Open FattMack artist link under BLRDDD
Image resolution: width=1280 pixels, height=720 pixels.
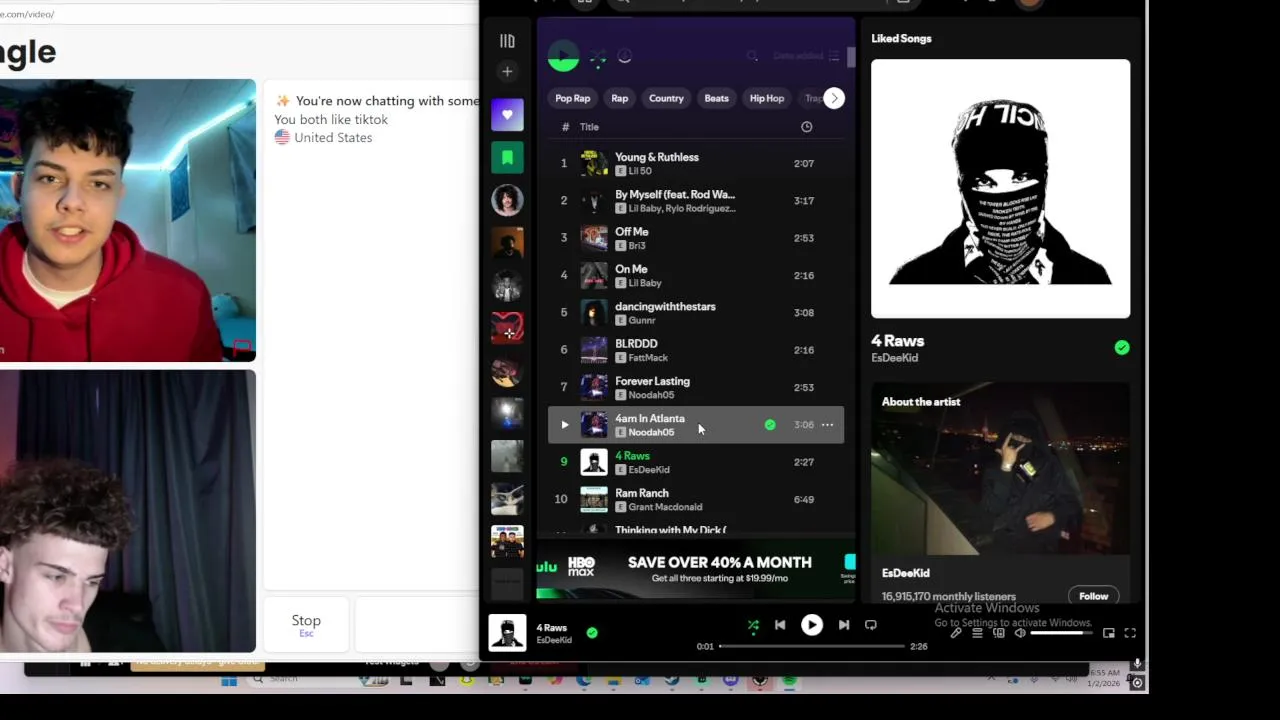click(648, 358)
